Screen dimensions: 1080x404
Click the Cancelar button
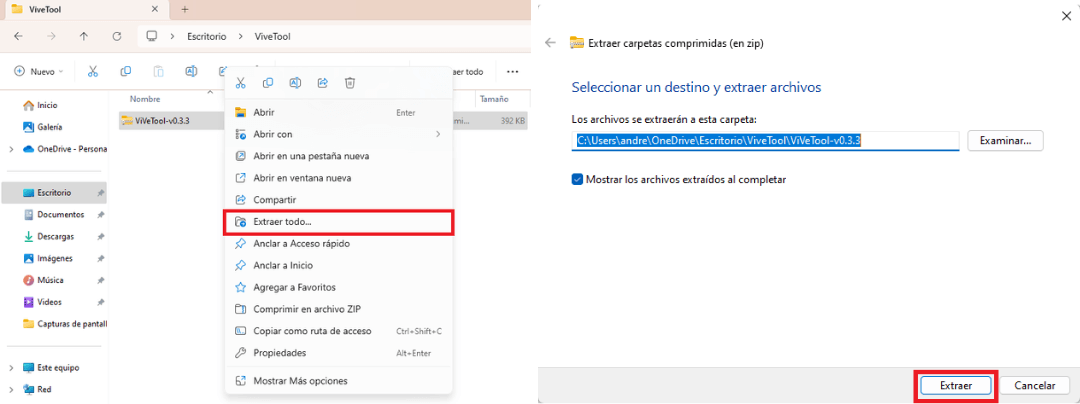click(x=1035, y=386)
